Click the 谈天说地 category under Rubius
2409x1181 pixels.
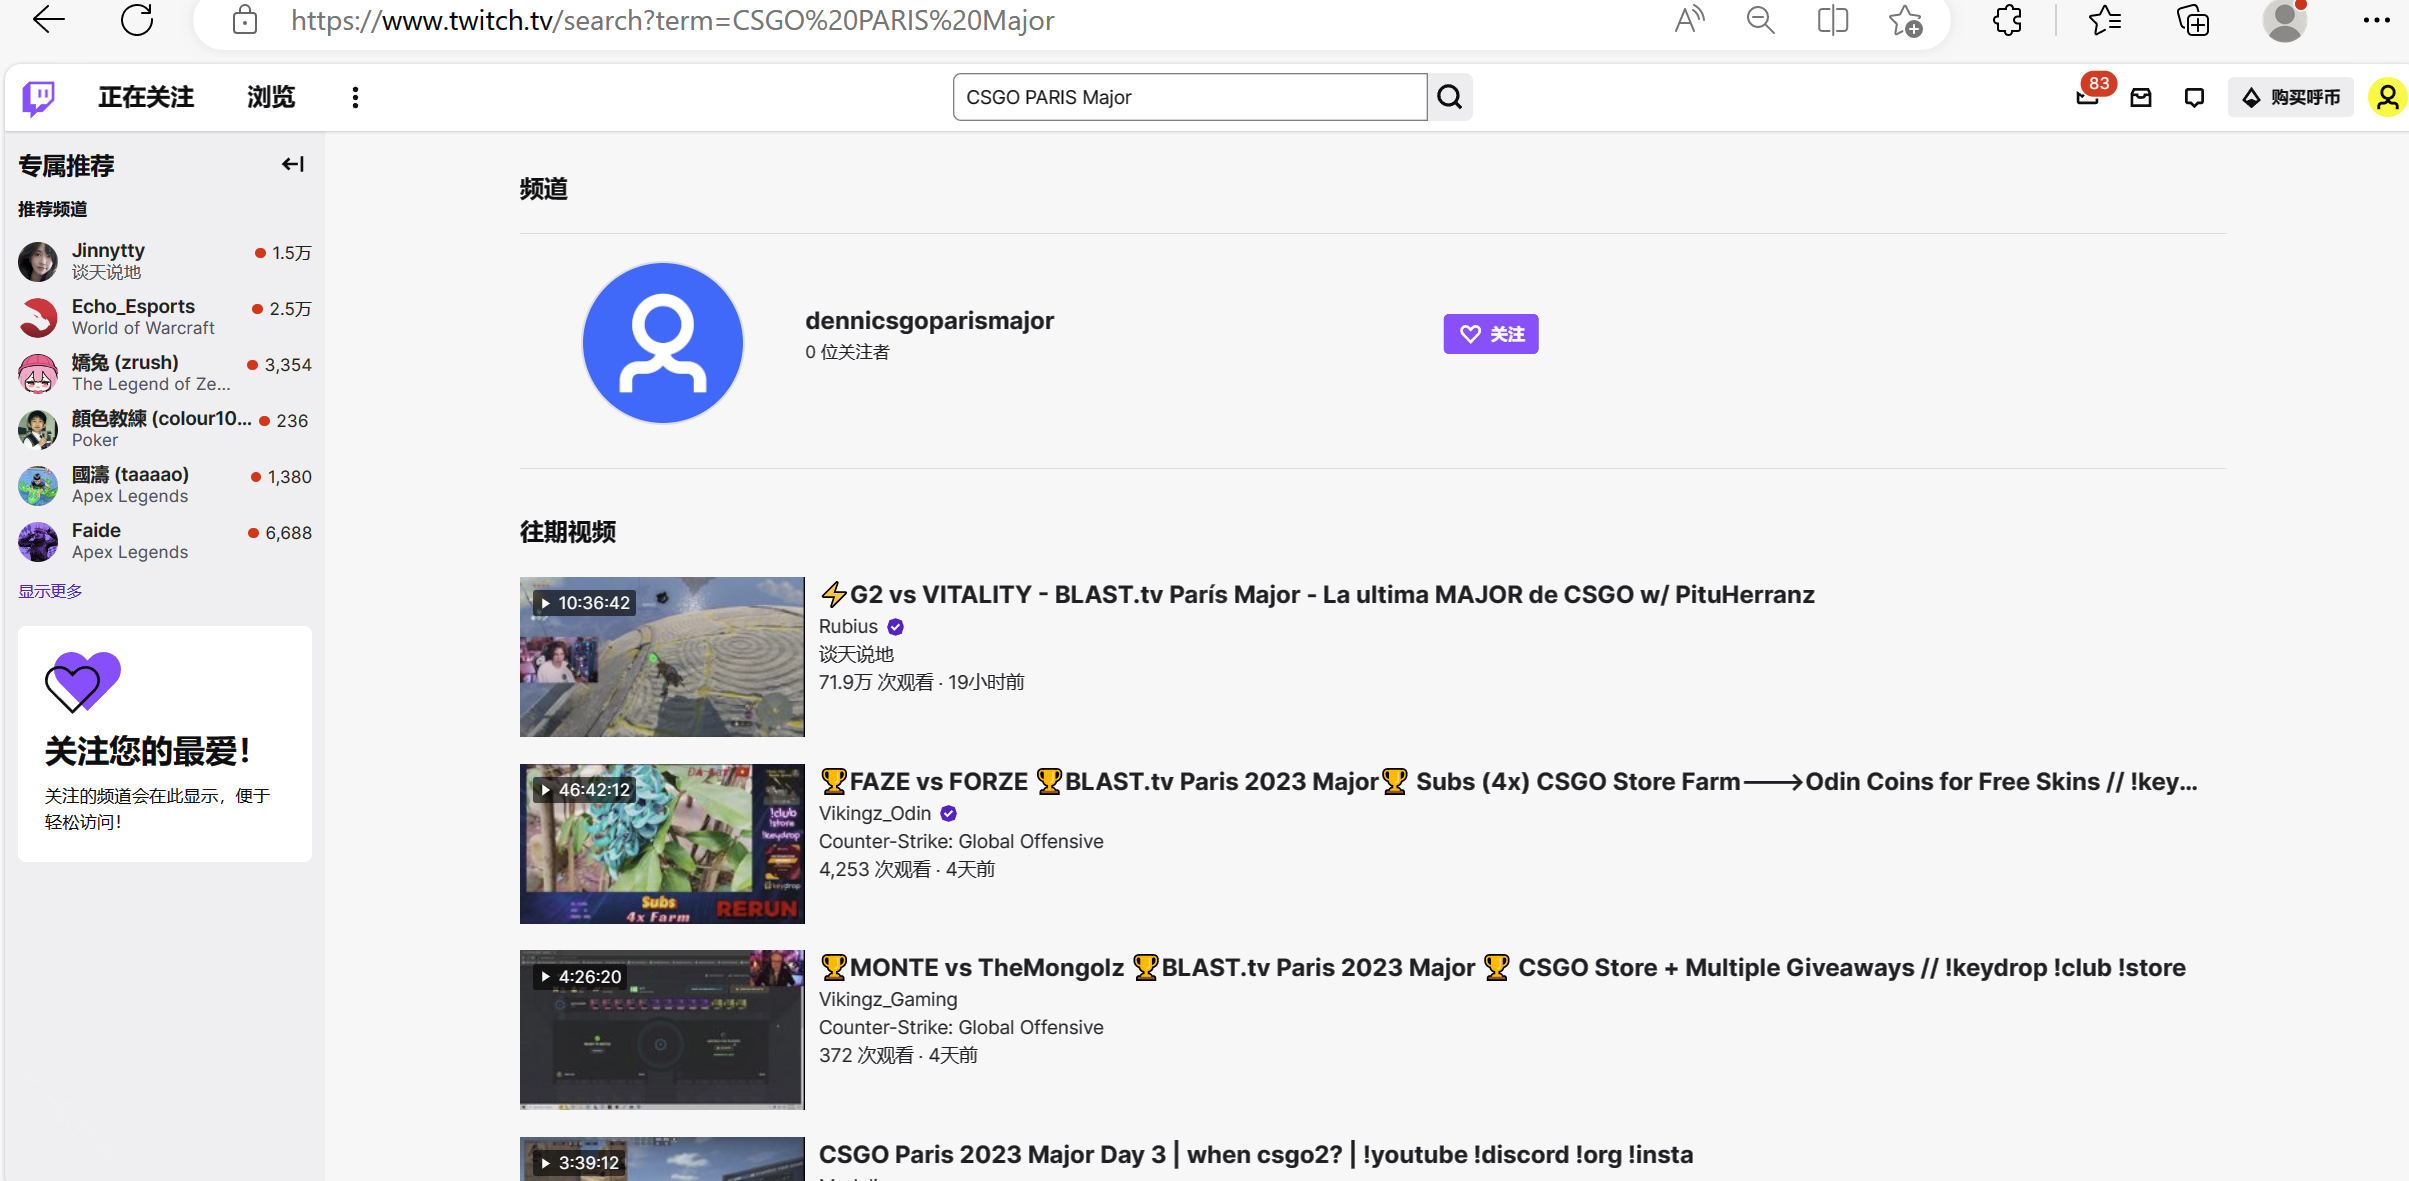(856, 655)
